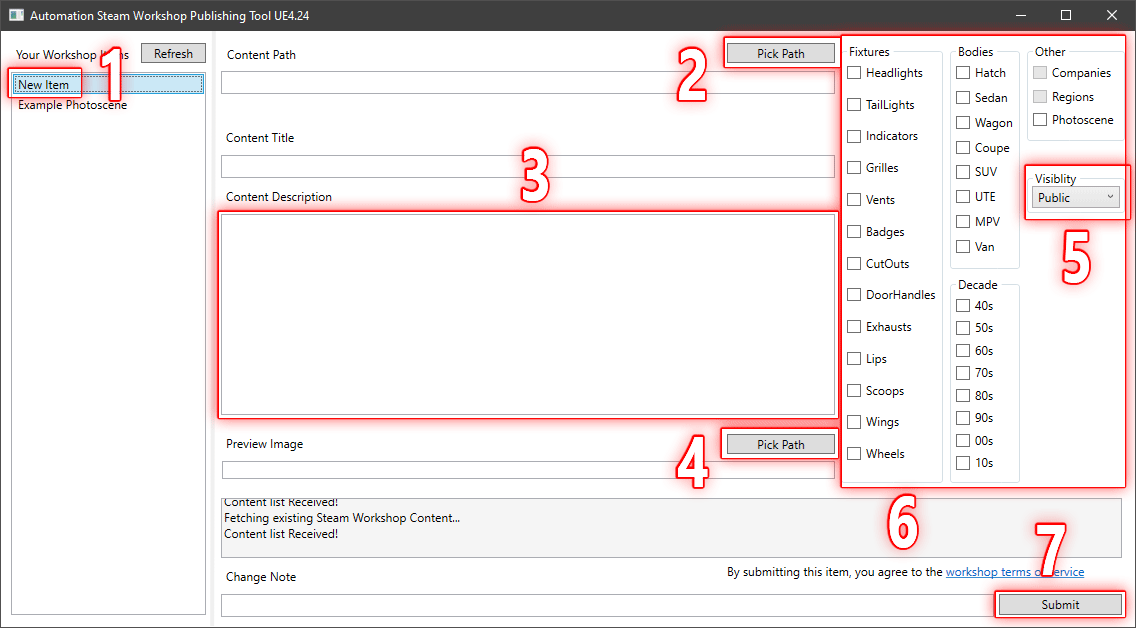This screenshot has height=628, width=1136.
Task: Check the 90s decade tag
Action: 963,418
